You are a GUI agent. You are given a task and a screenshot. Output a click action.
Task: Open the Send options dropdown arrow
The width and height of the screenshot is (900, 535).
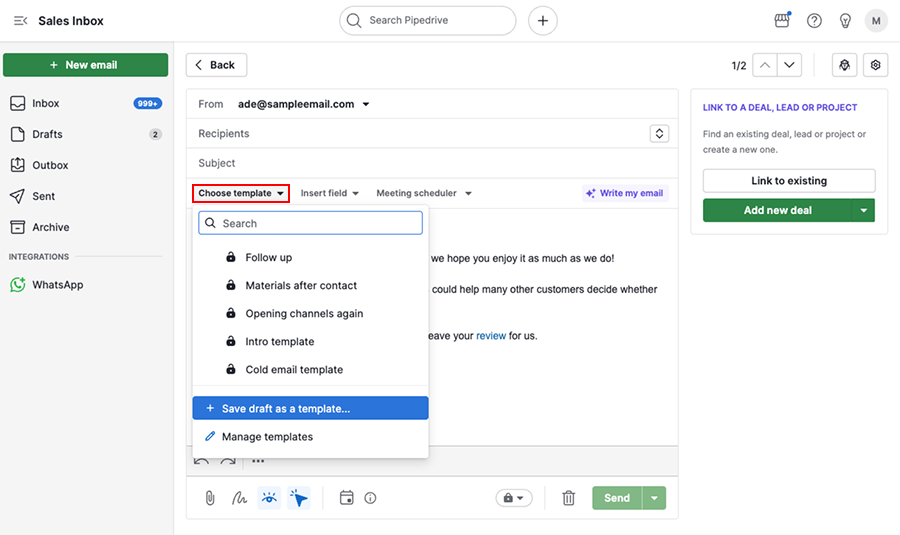(654, 498)
